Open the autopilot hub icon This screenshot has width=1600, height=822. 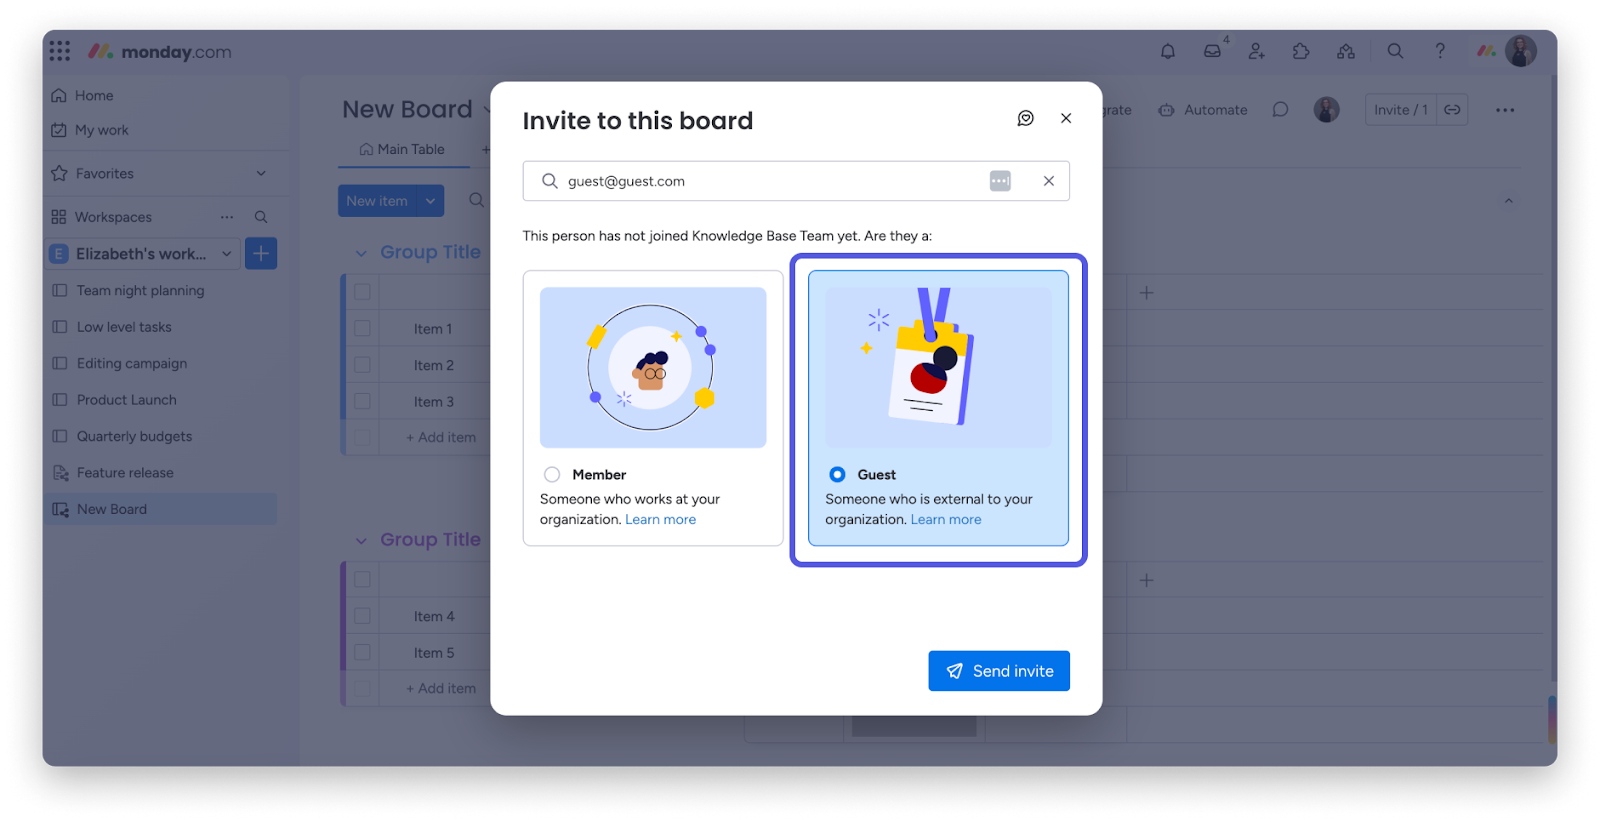(x=1346, y=51)
